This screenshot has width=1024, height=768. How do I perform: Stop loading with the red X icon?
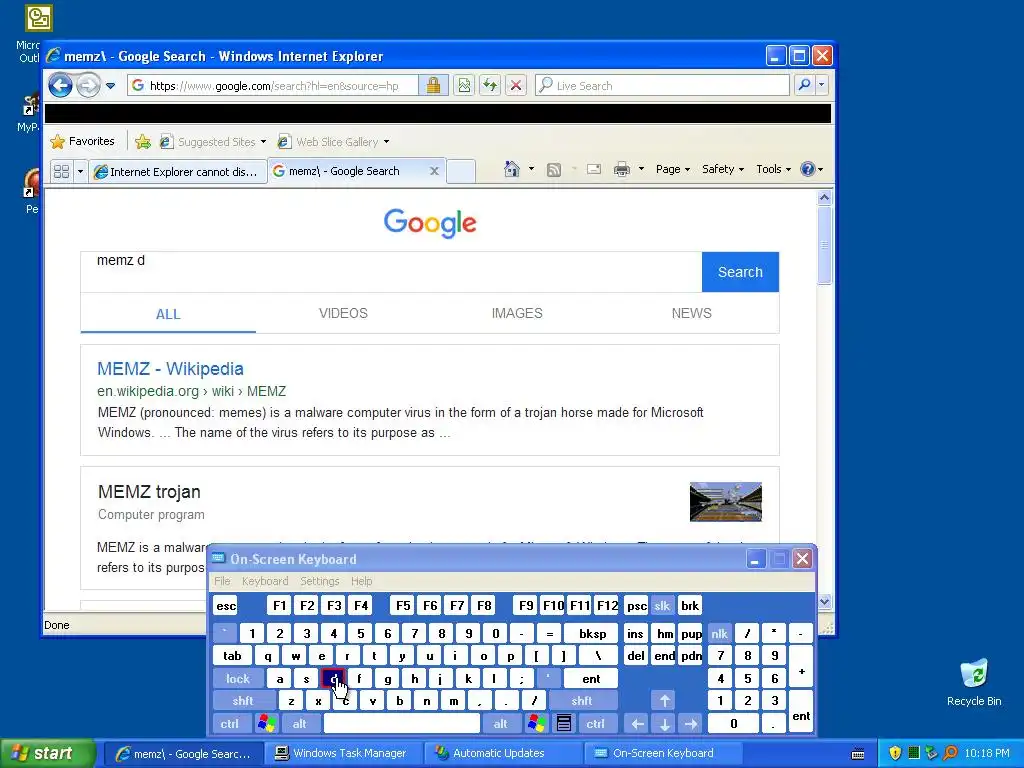[515, 85]
